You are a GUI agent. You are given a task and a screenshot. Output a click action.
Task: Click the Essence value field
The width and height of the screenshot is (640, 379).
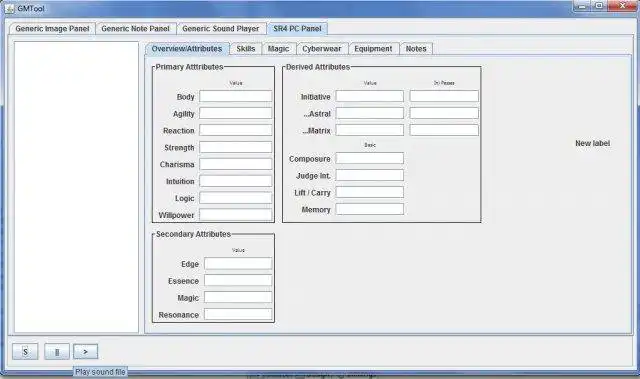[x=238, y=280]
